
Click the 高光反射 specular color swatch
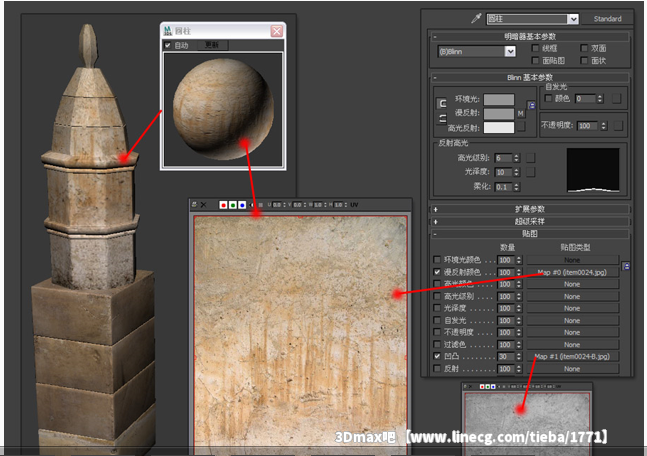(x=499, y=128)
